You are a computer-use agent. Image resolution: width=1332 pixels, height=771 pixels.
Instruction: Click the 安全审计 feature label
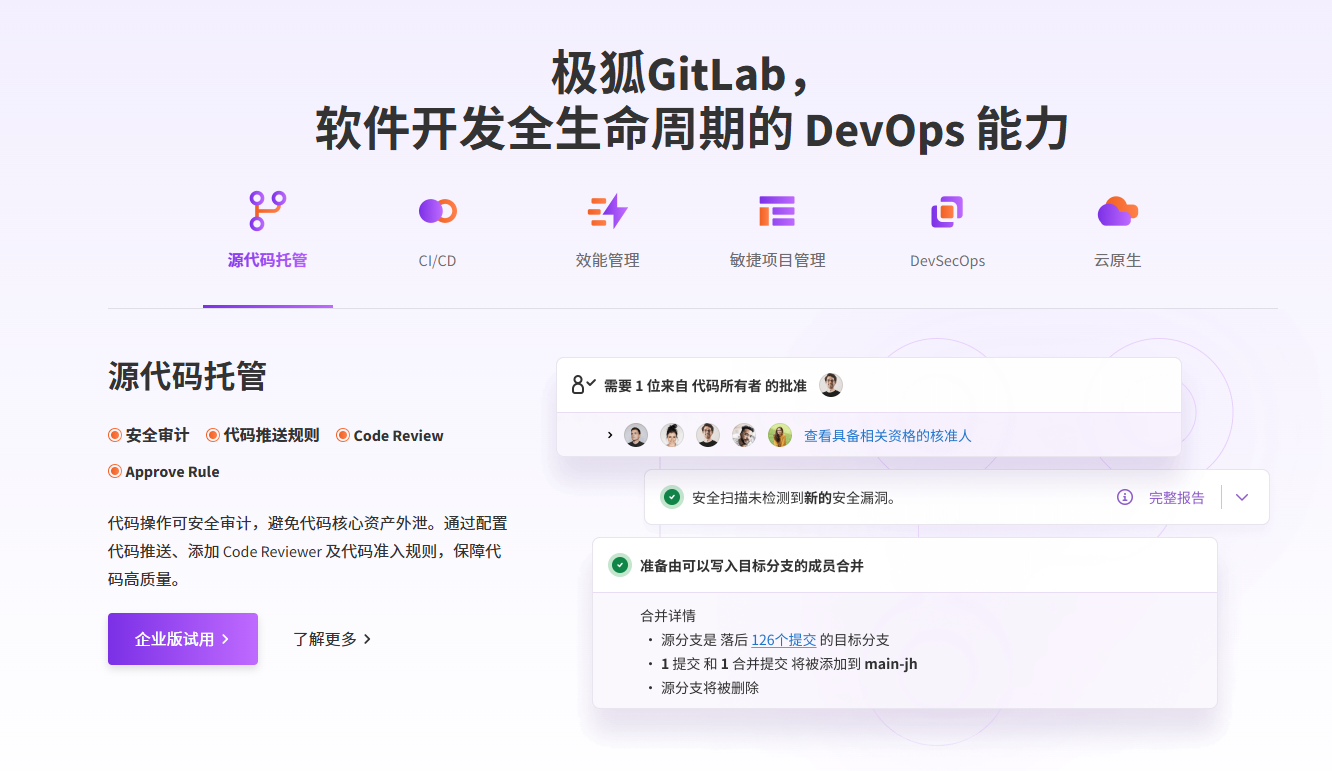[x=157, y=436]
